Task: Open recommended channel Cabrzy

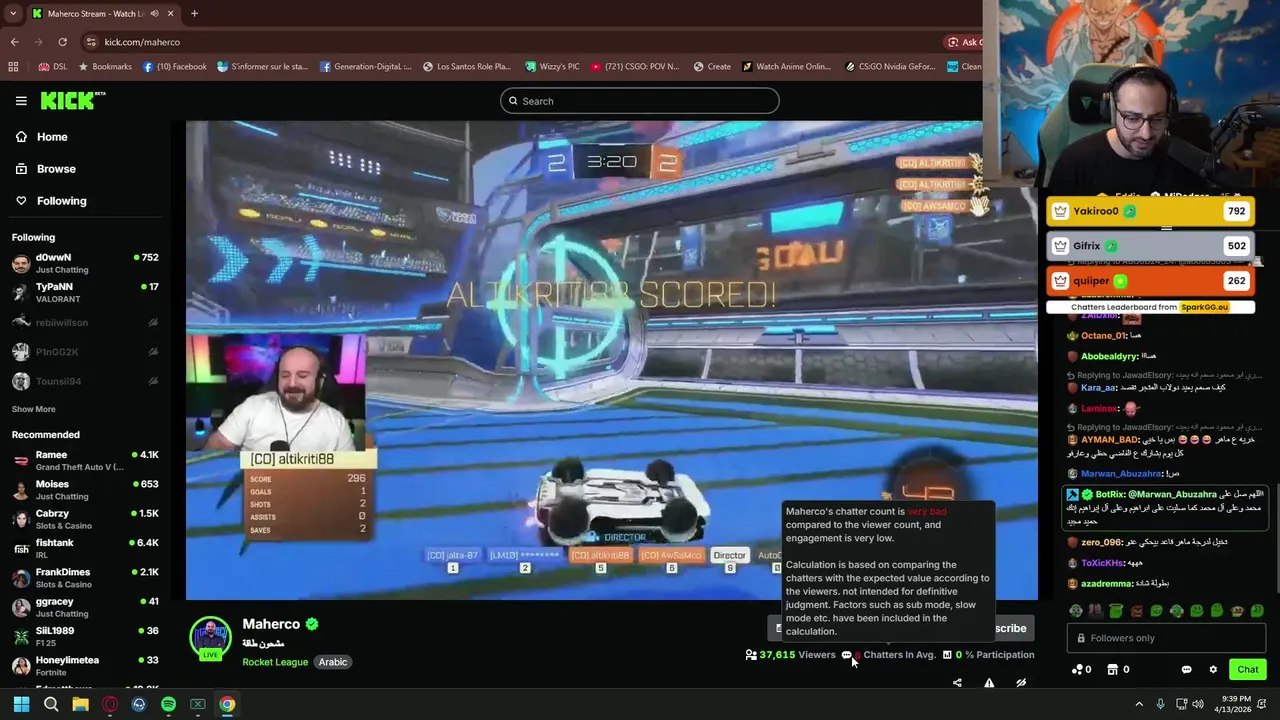Action: coord(85,519)
